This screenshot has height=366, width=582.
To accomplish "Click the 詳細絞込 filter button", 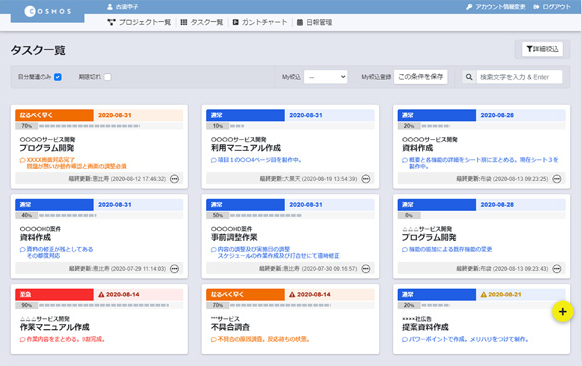I will click(542, 49).
